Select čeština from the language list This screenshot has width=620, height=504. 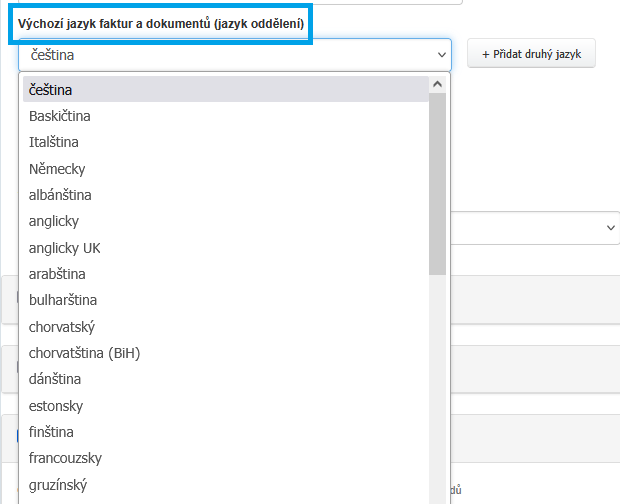(50, 90)
